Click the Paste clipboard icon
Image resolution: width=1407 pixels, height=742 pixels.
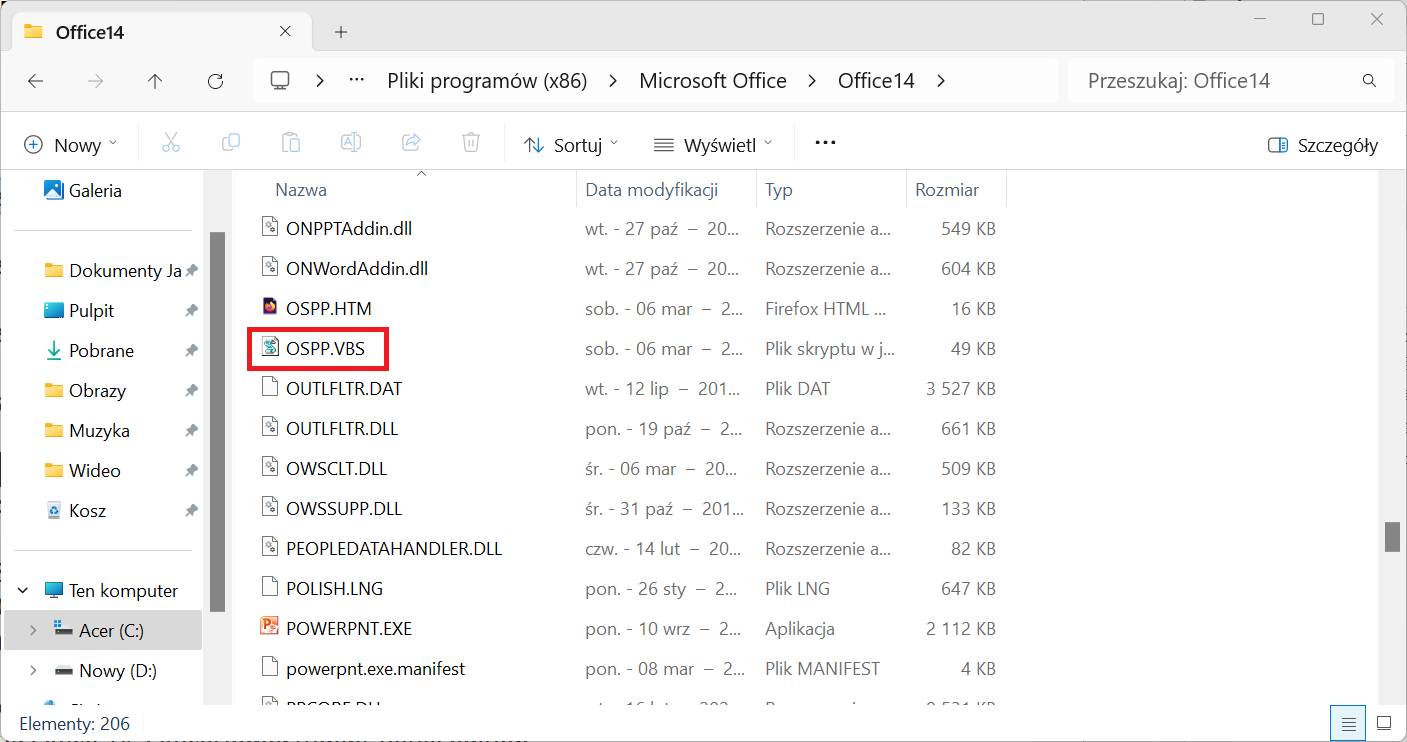[291, 144]
